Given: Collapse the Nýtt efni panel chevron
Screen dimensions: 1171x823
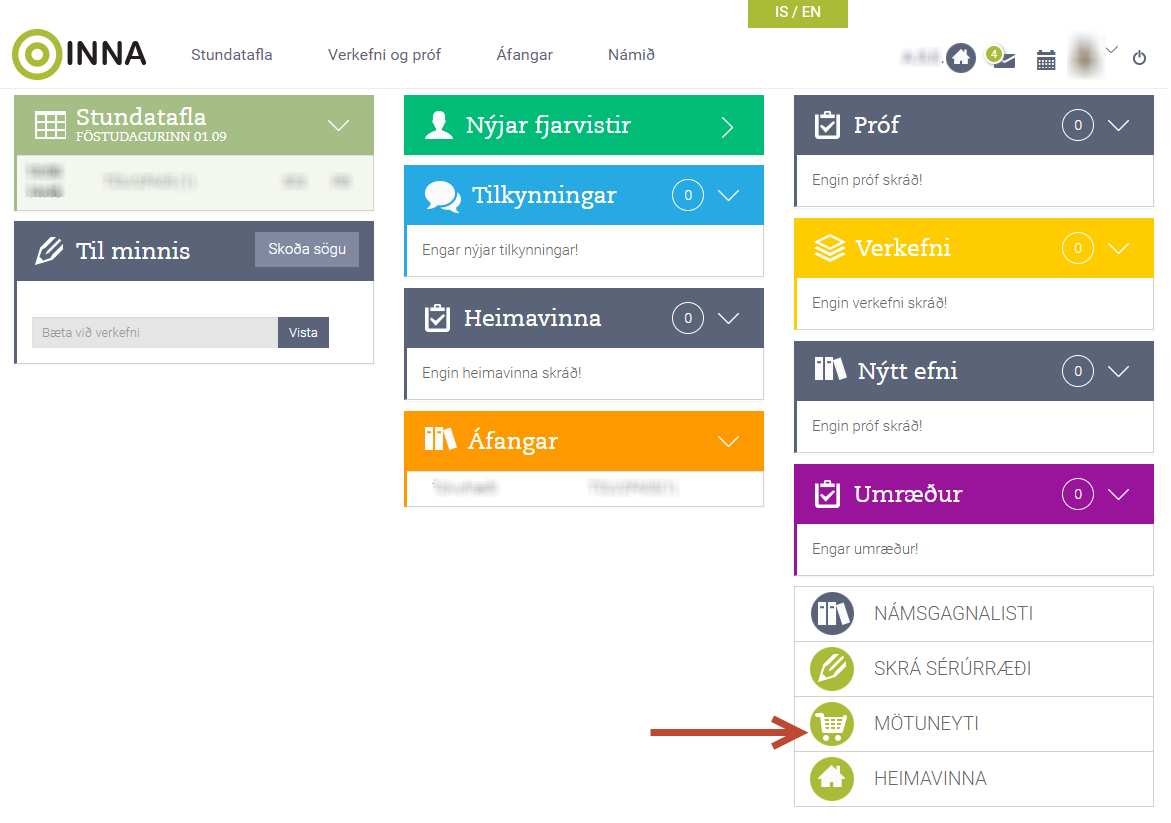Looking at the screenshot, I should [x=1118, y=371].
